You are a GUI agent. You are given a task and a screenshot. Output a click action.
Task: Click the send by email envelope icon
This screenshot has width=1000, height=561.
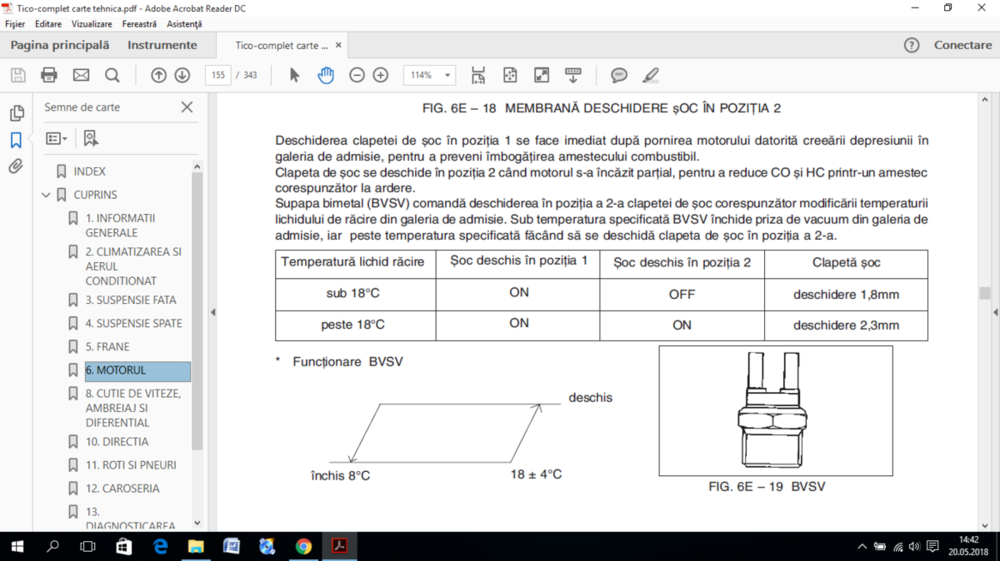[x=81, y=75]
